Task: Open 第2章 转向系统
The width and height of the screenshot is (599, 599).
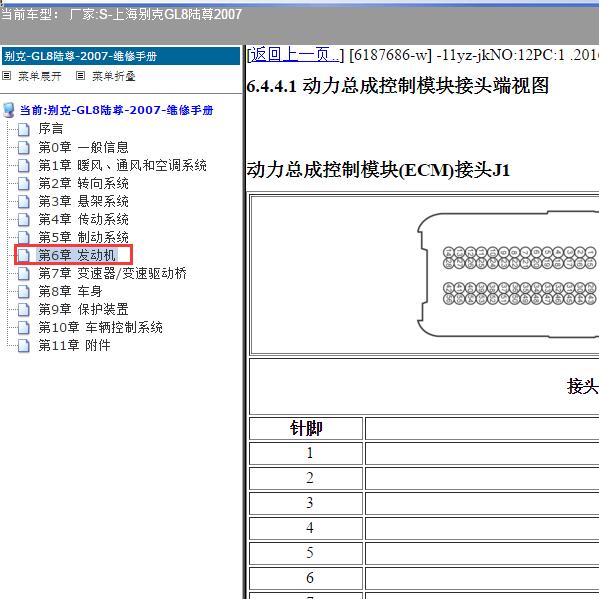Action: [x=84, y=183]
